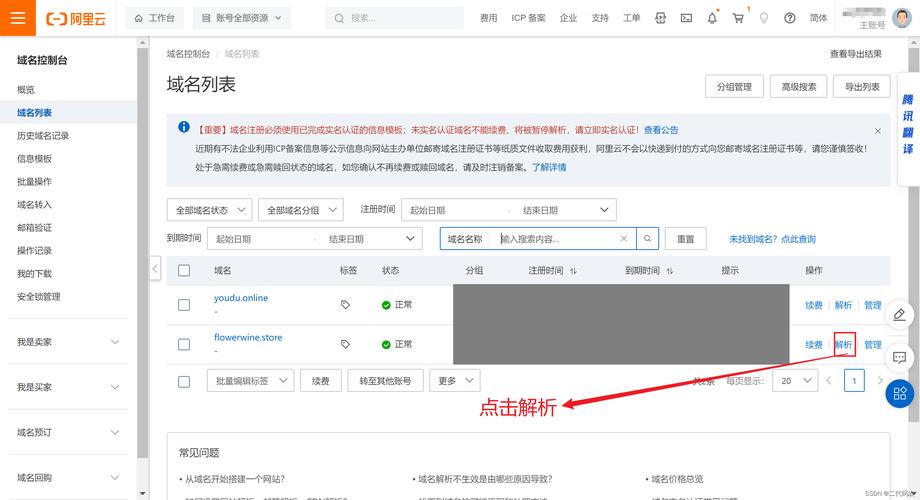The height and width of the screenshot is (500, 920).
Task: Tick the select-all checkbox in table header
Action: [x=184, y=271]
